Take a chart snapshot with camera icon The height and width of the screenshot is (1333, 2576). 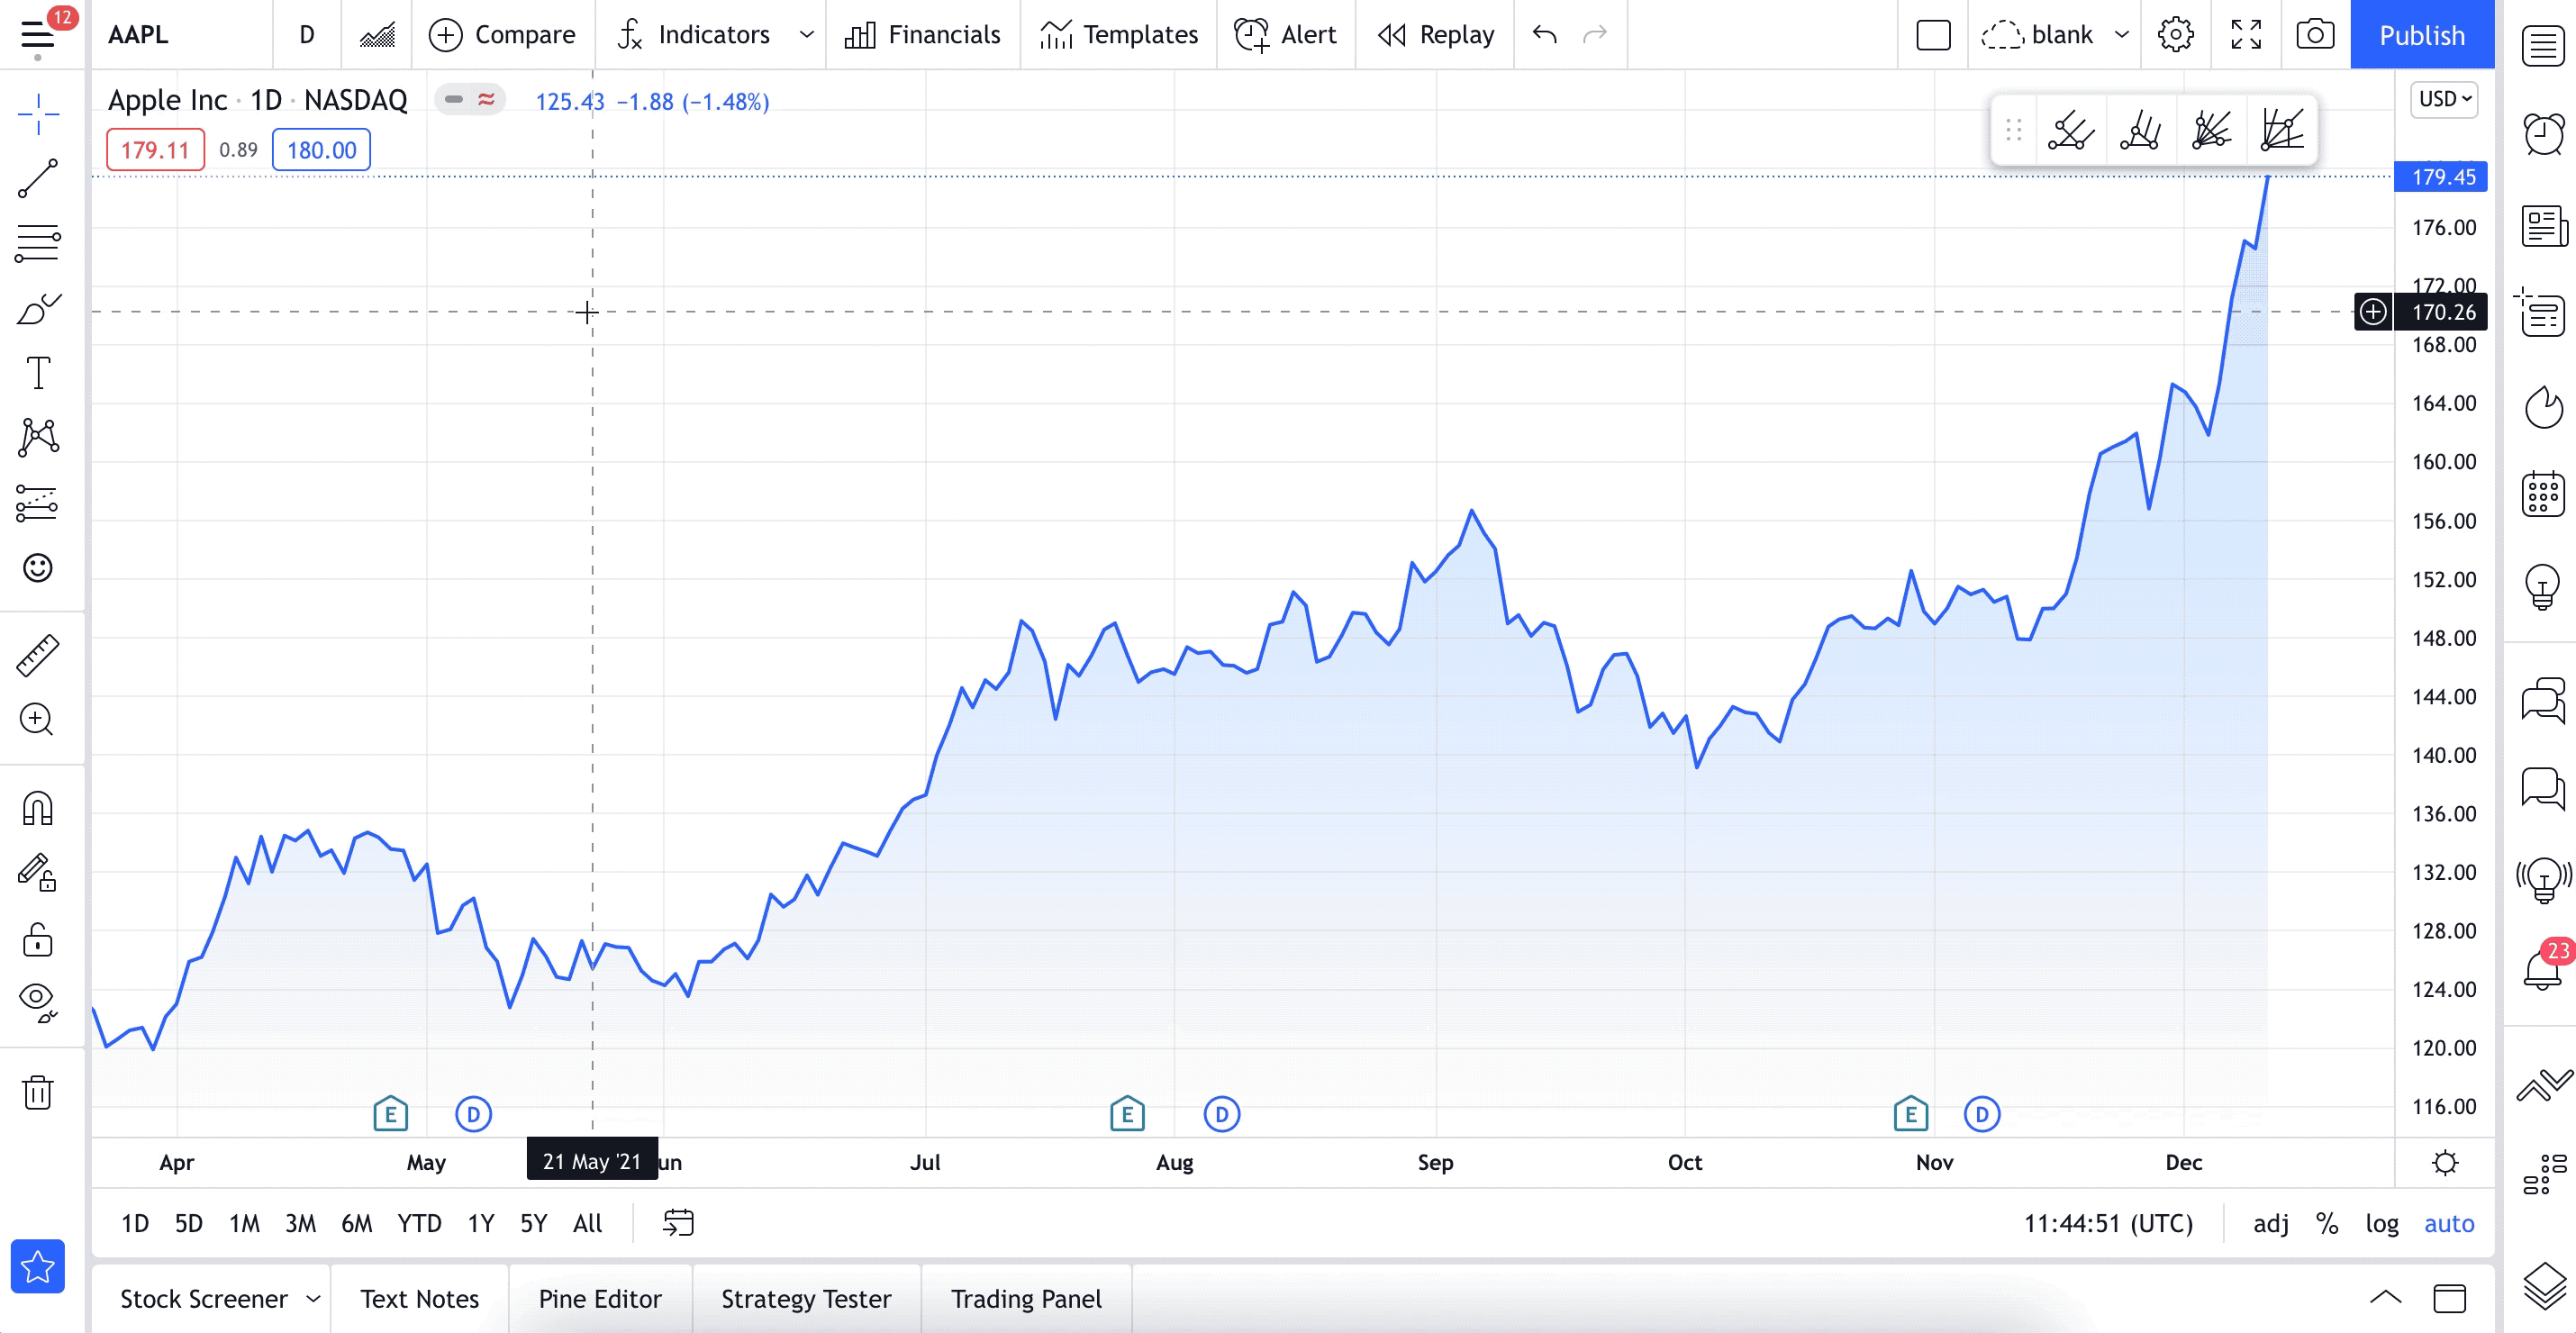click(2314, 35)
